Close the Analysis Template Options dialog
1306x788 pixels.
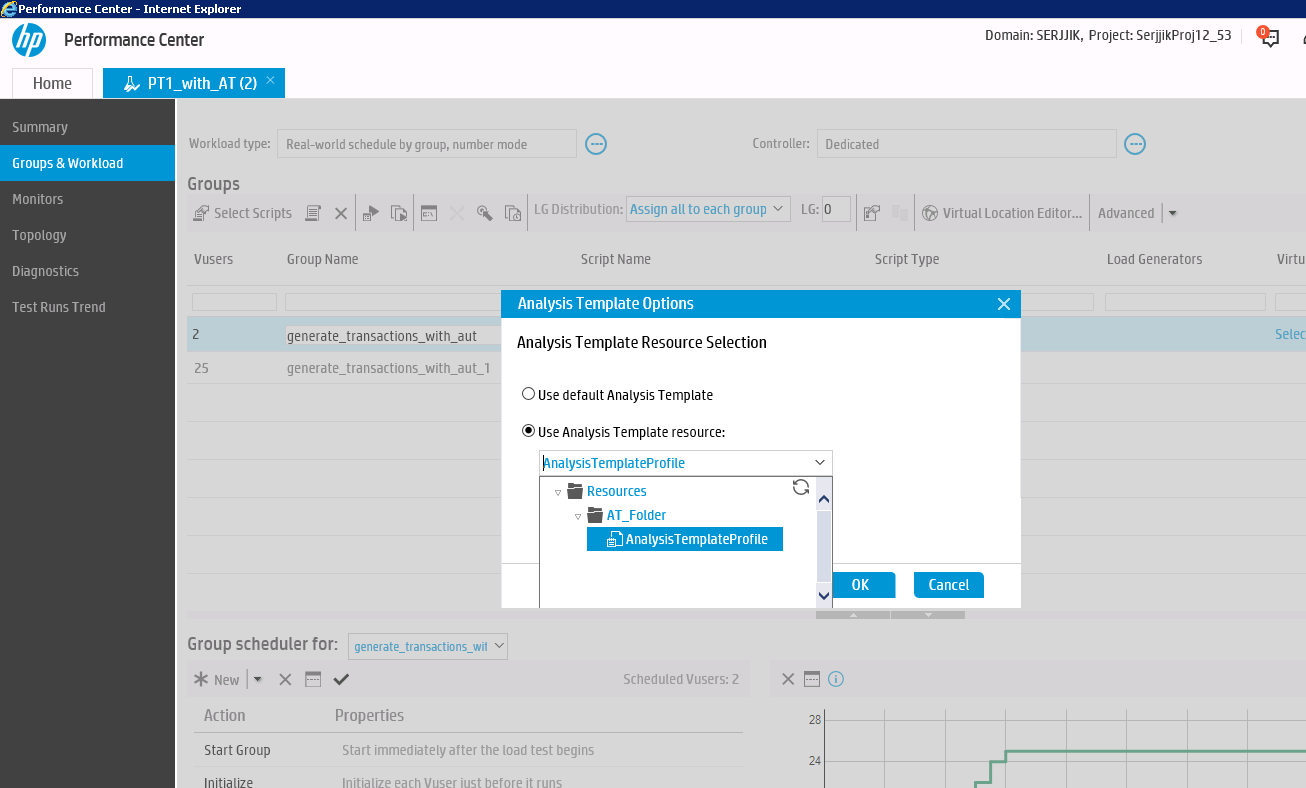pyautogui.click(x=1004, y=304)
